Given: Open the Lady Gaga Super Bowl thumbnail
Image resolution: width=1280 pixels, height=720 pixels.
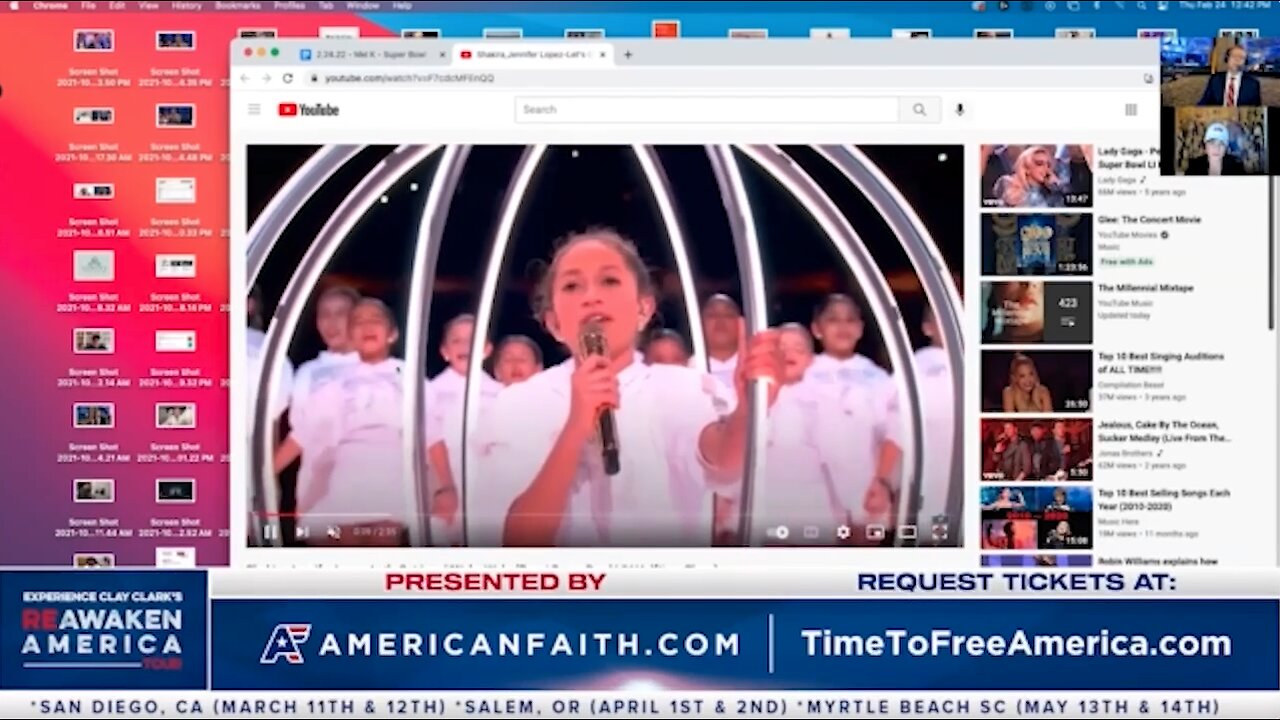Looking at the screenshot, I should pos(1036,175).
